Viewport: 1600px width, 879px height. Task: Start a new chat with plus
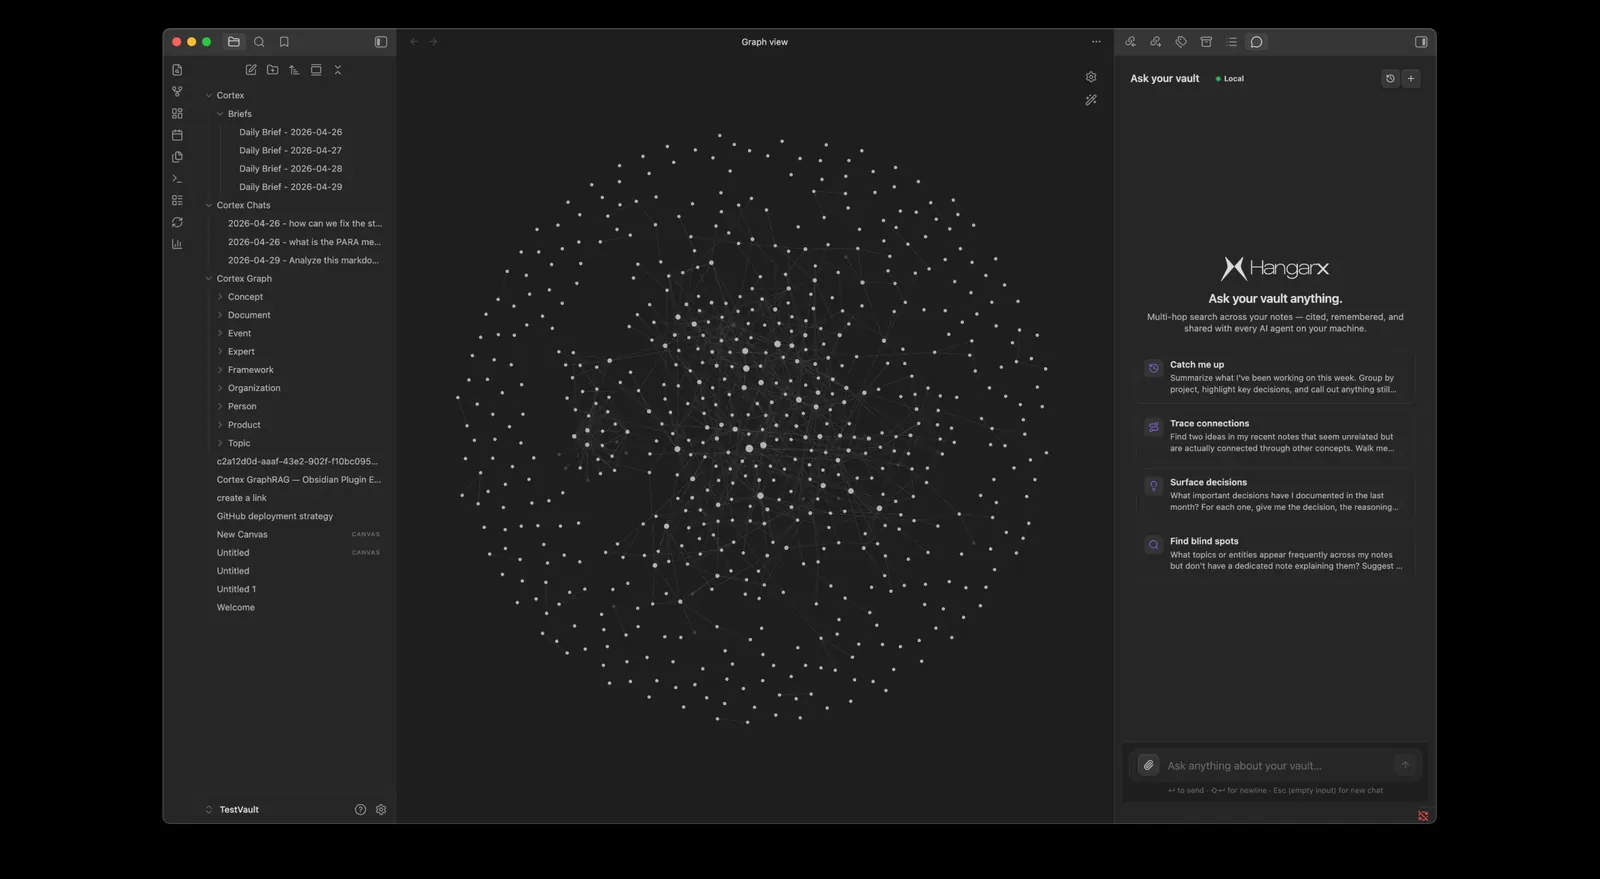pos(1411,78)
